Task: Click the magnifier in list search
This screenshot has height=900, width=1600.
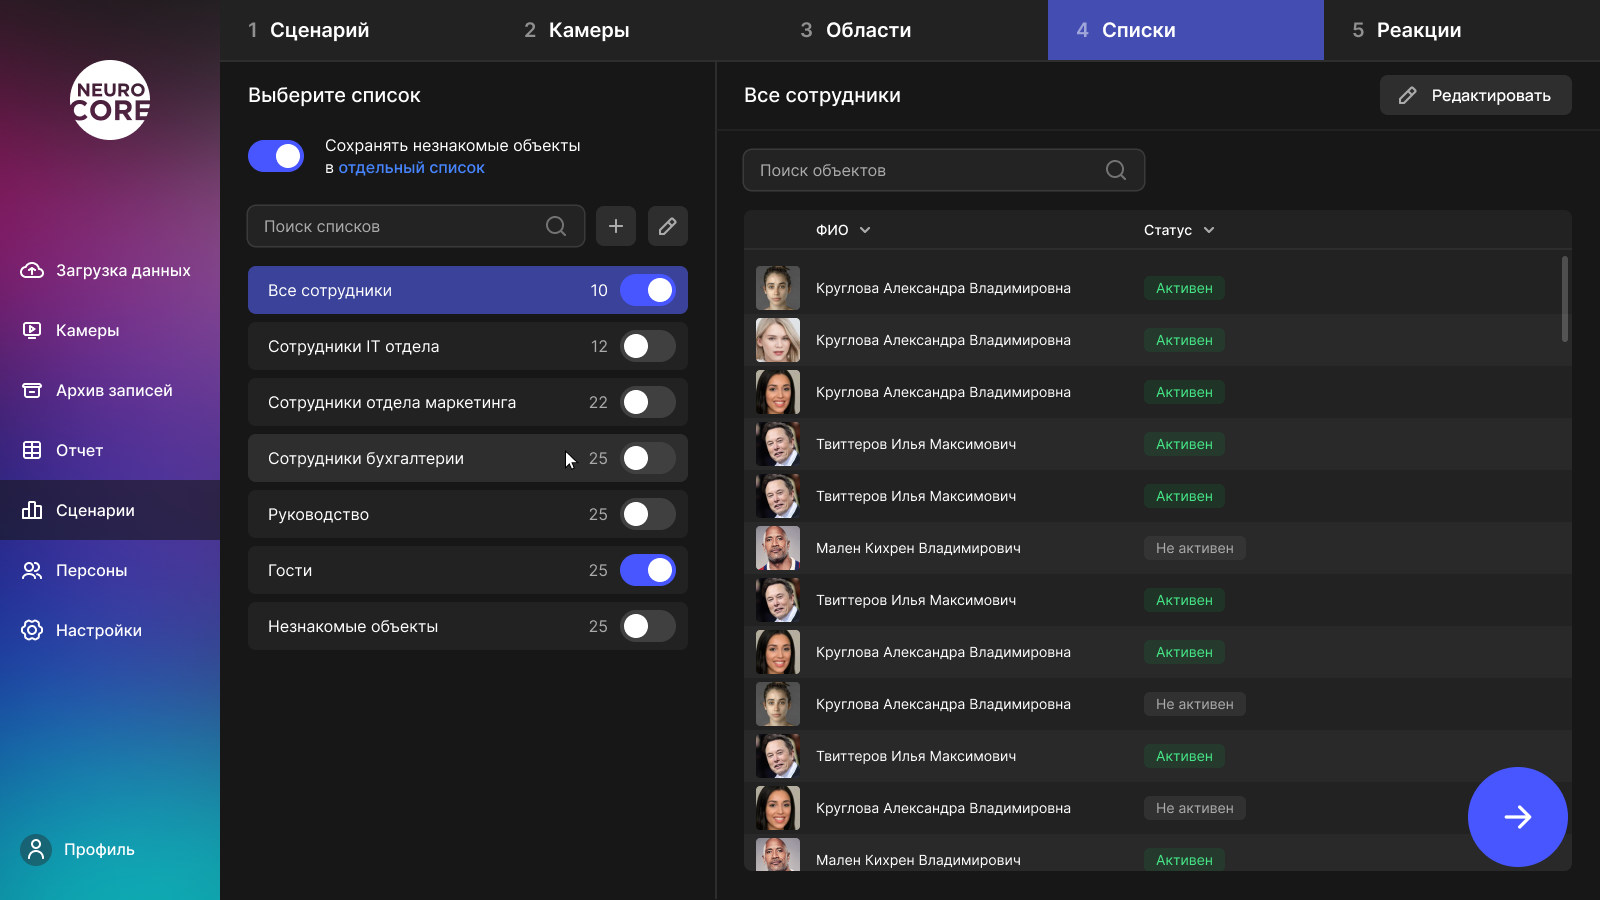Action: pyautogui.click(x=556, y=226)
